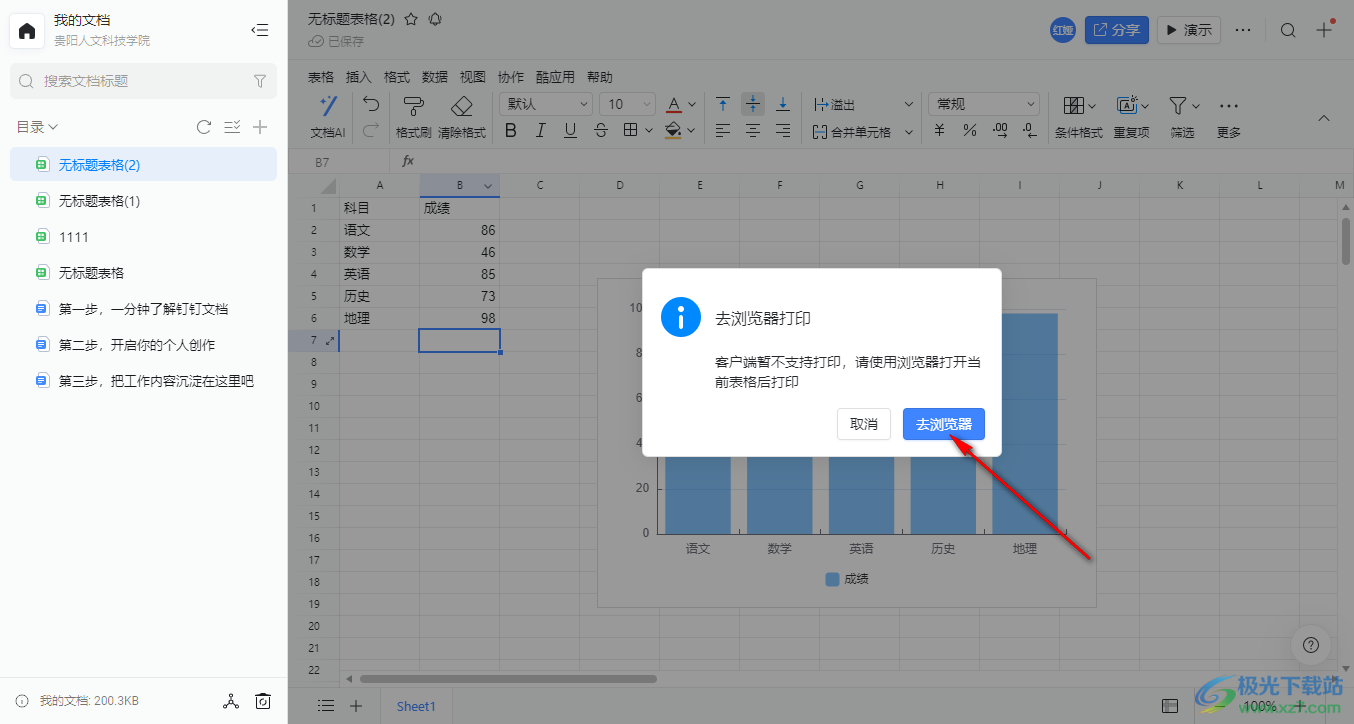Open 第二步，开启你的个人创作
The image size is (1354, 724).
tap(143, 345)
